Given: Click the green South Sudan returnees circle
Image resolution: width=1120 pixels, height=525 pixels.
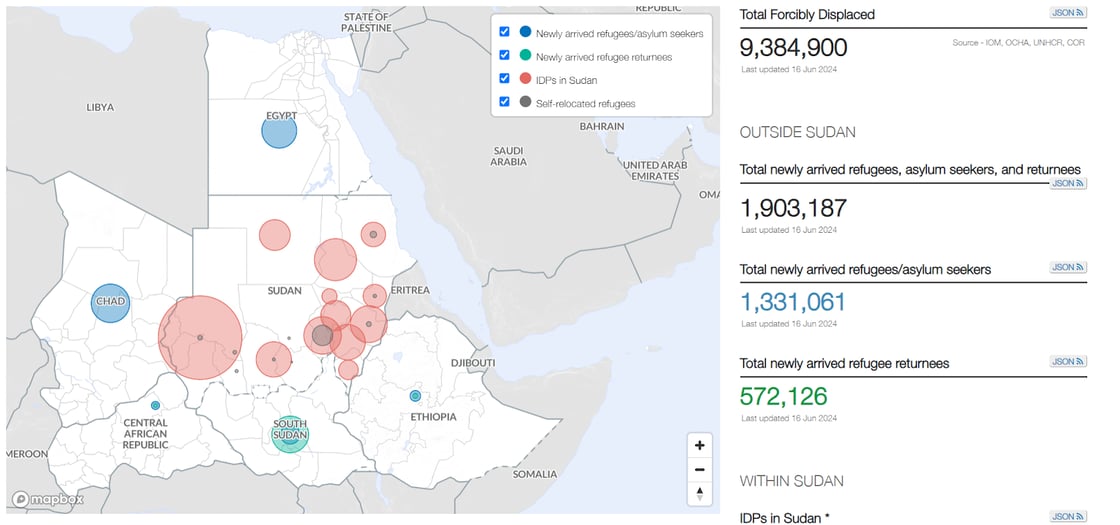Looking at the screenshot, I should (x=290, y=434).
